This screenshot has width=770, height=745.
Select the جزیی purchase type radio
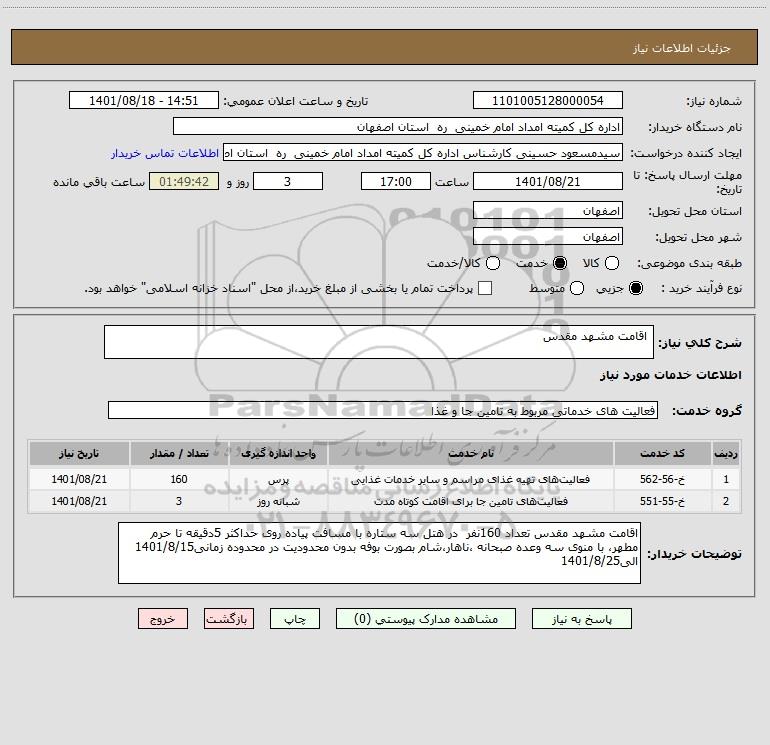point(635,288)
